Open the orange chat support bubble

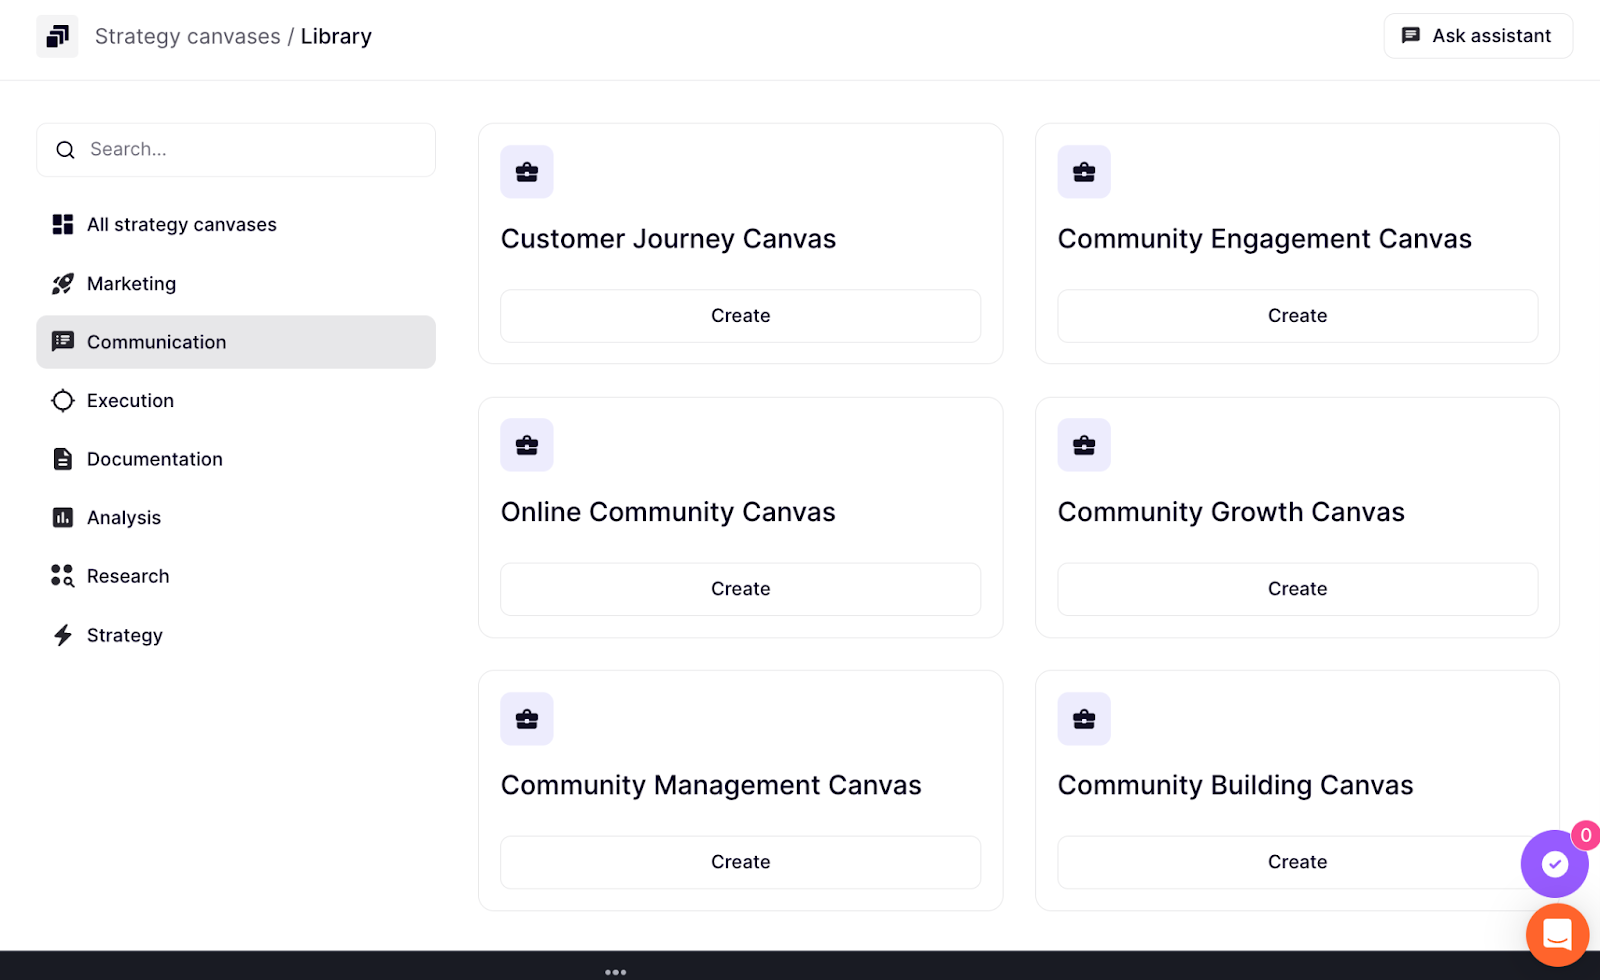(x=1556, y=934)
